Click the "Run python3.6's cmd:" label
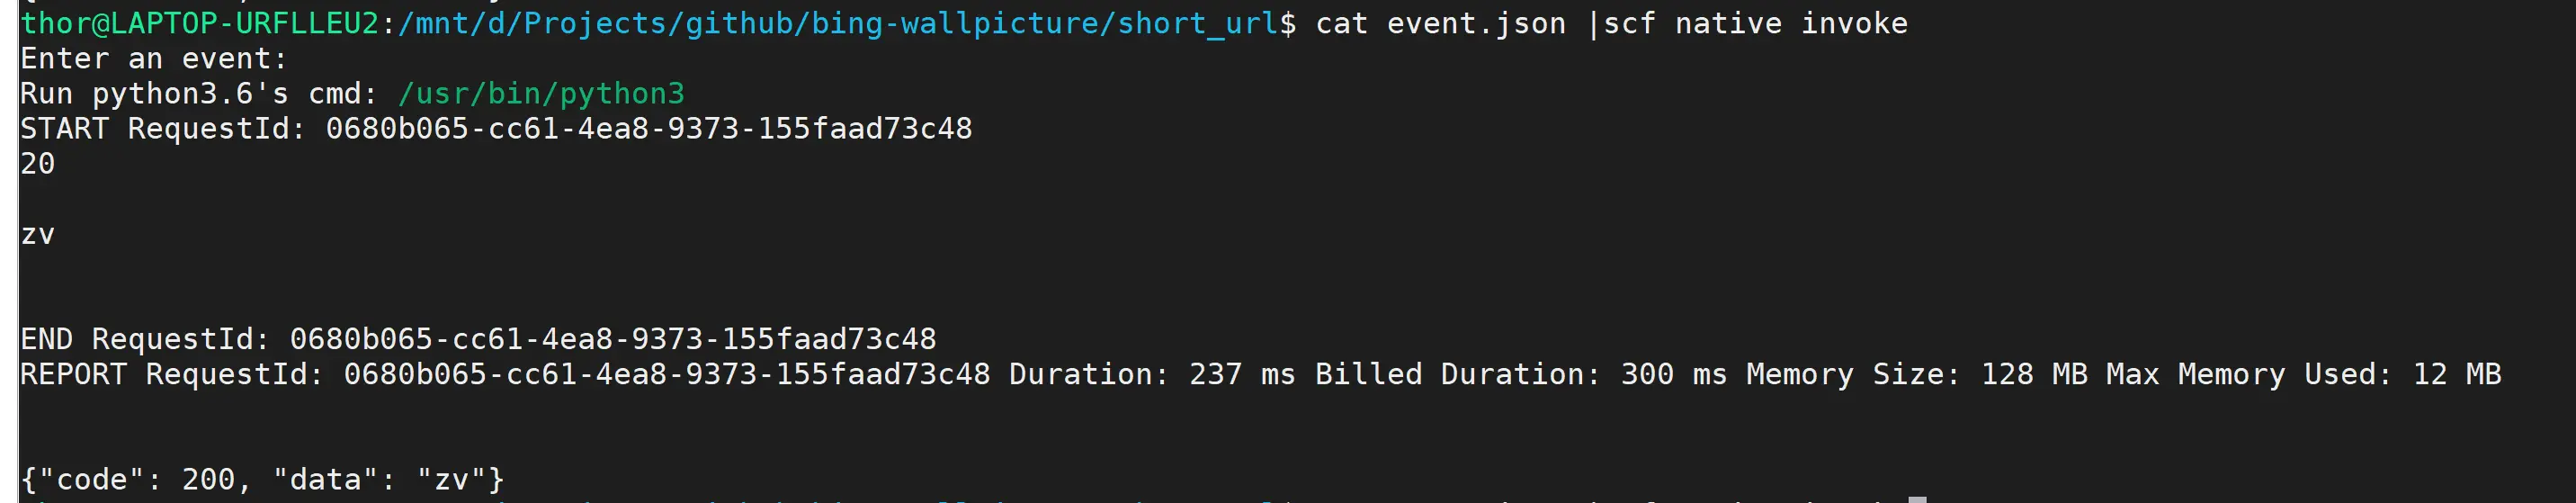 coord(199,93)
